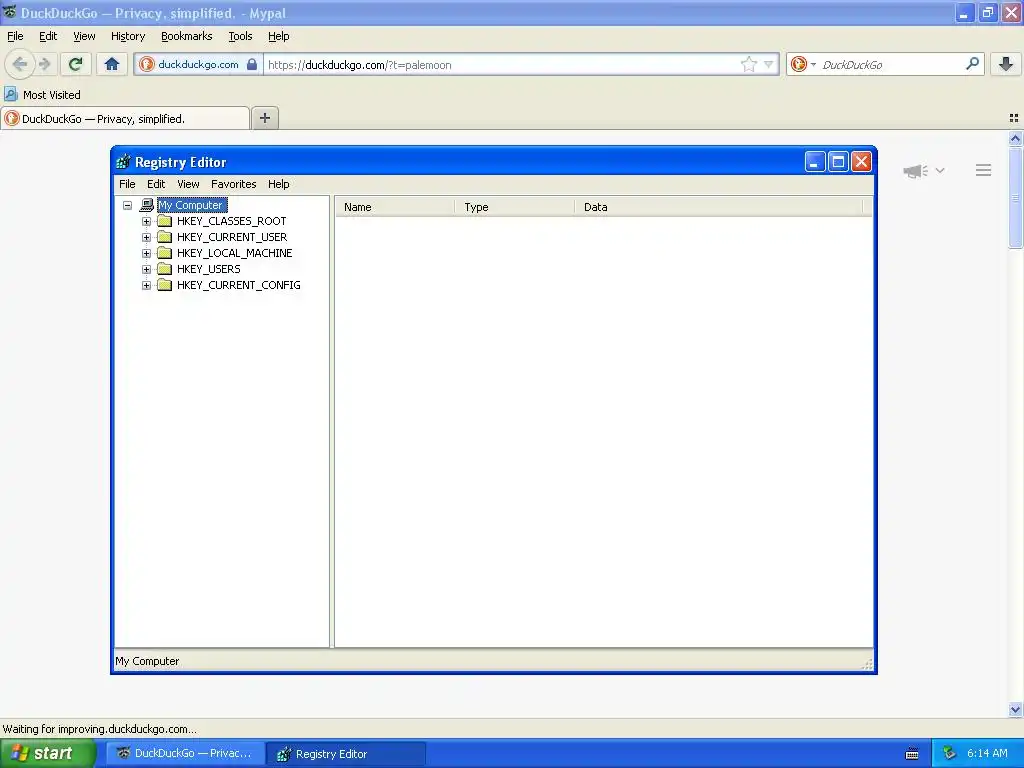Open the browser Edit menu
This screenshot has width=1024, height=768.
(48, 36)
